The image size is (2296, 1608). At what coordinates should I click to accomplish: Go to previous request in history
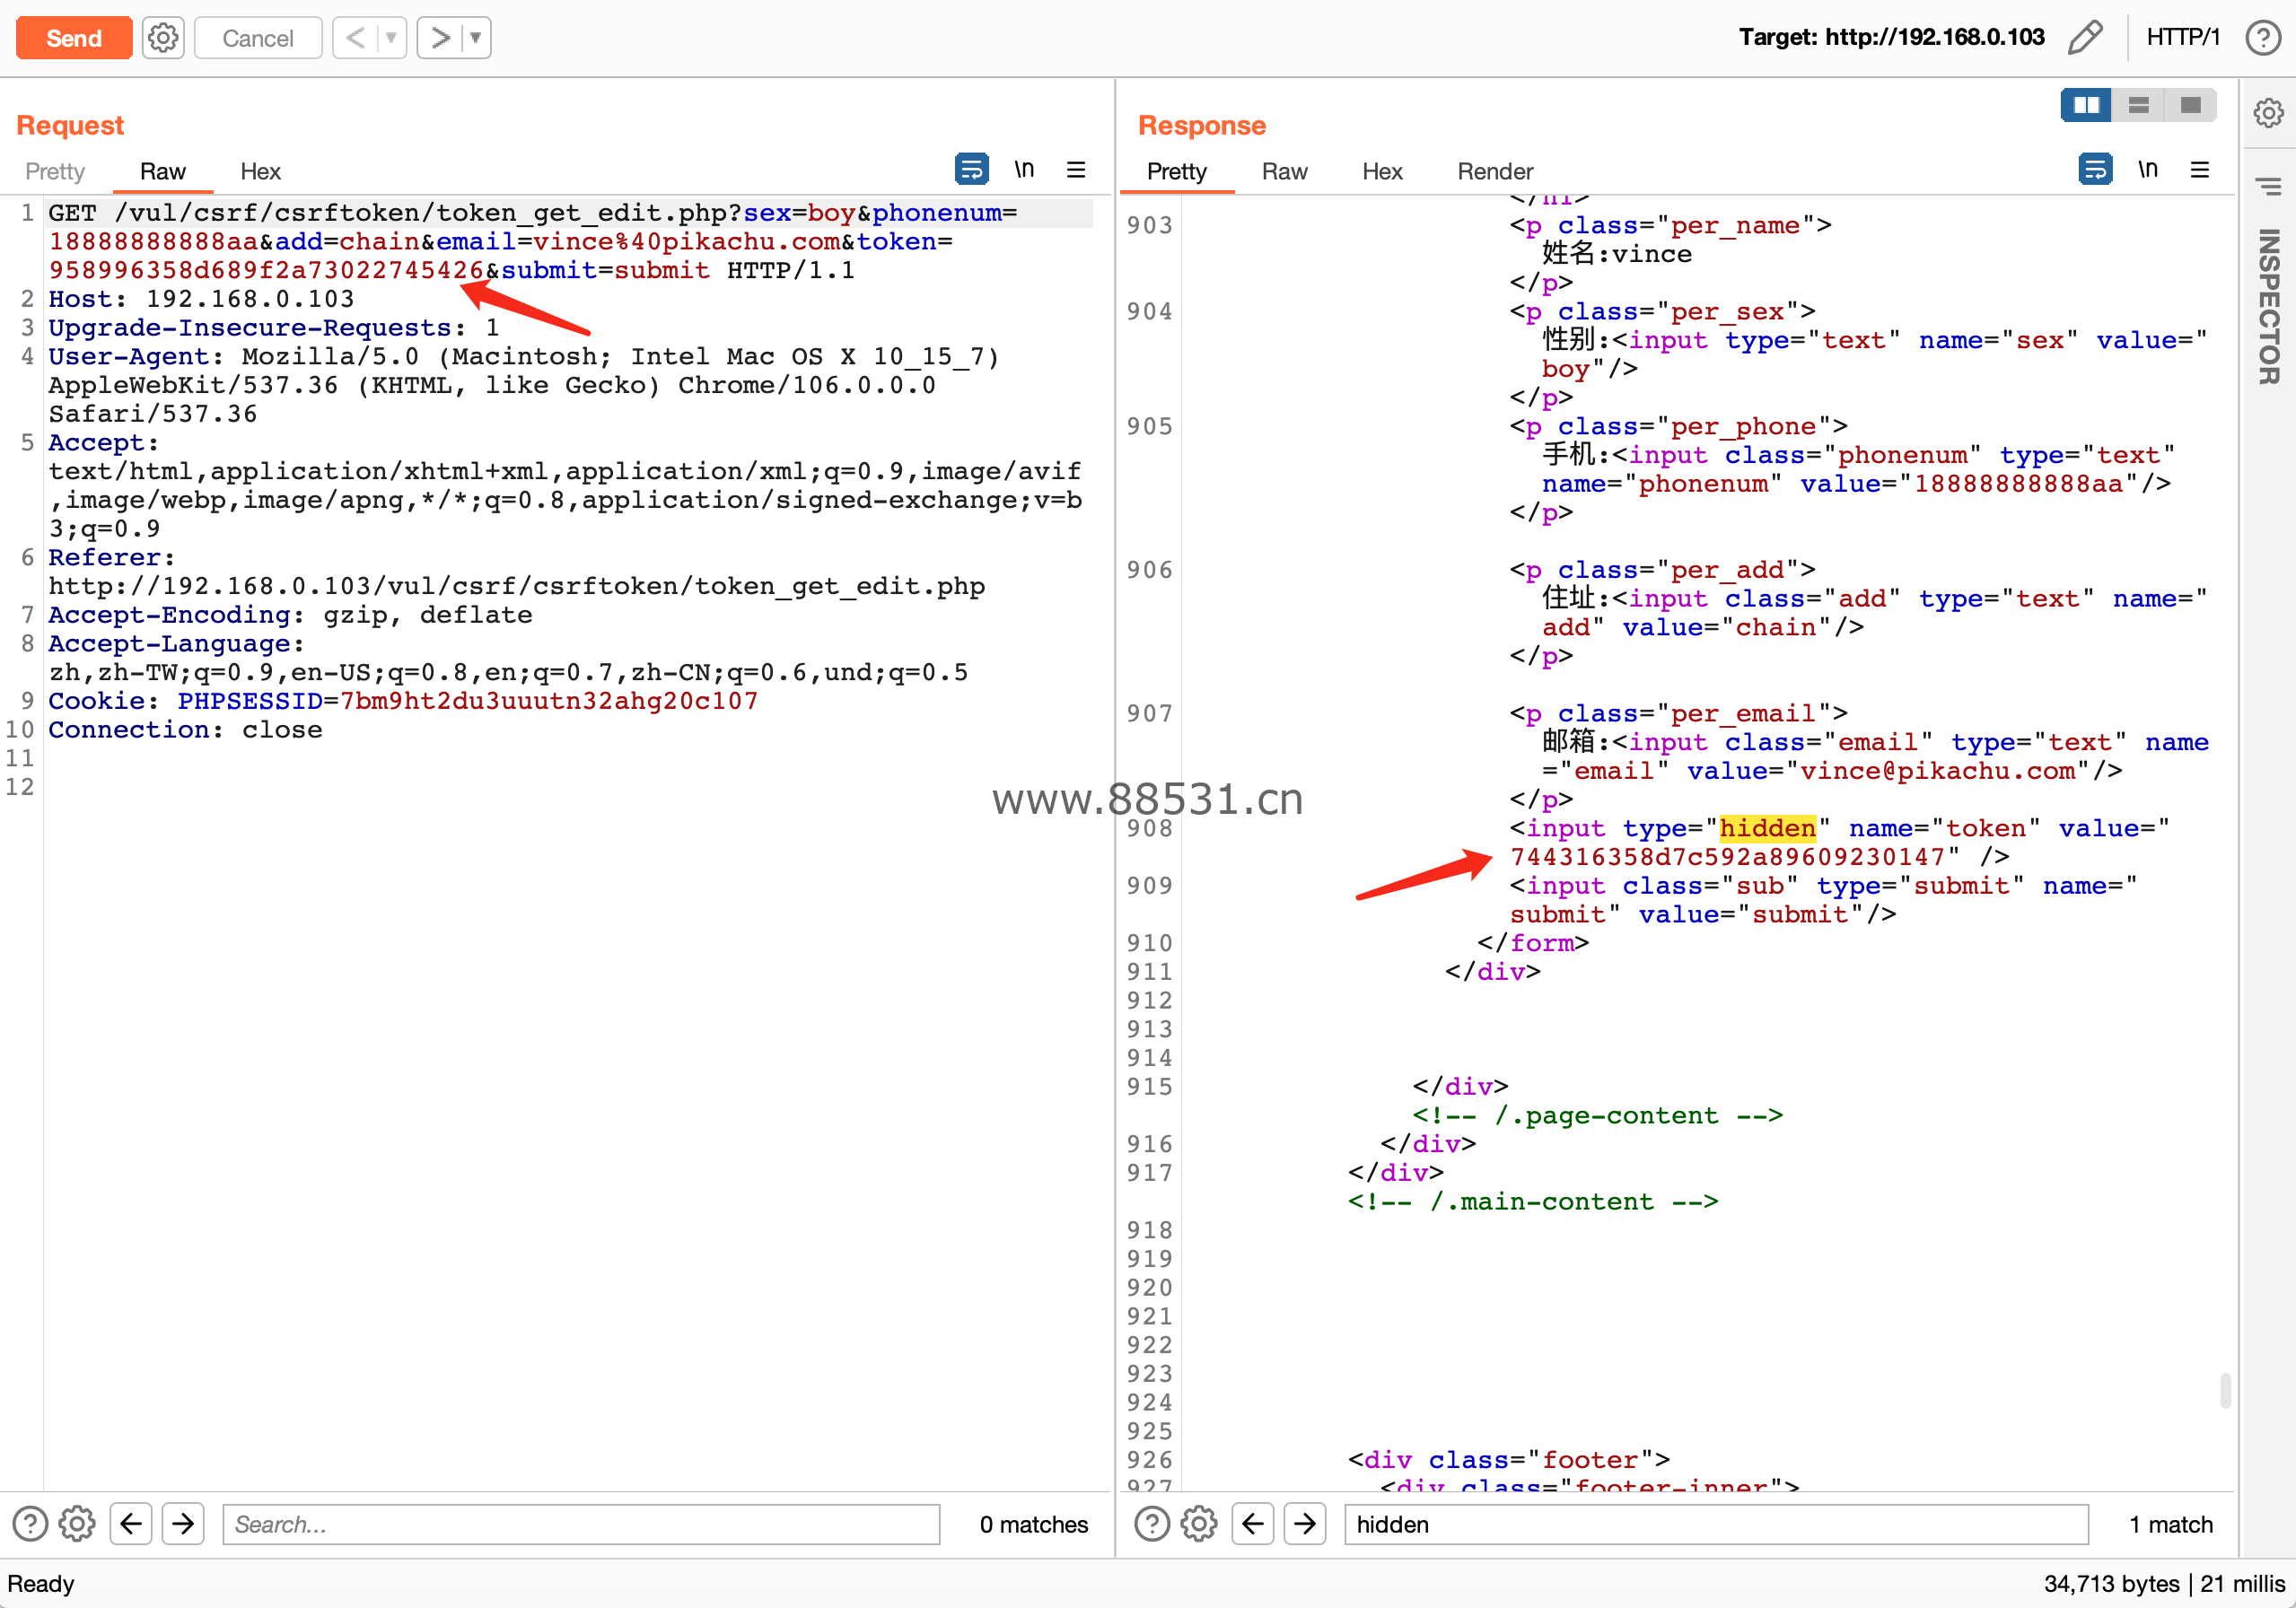point(355,38)
